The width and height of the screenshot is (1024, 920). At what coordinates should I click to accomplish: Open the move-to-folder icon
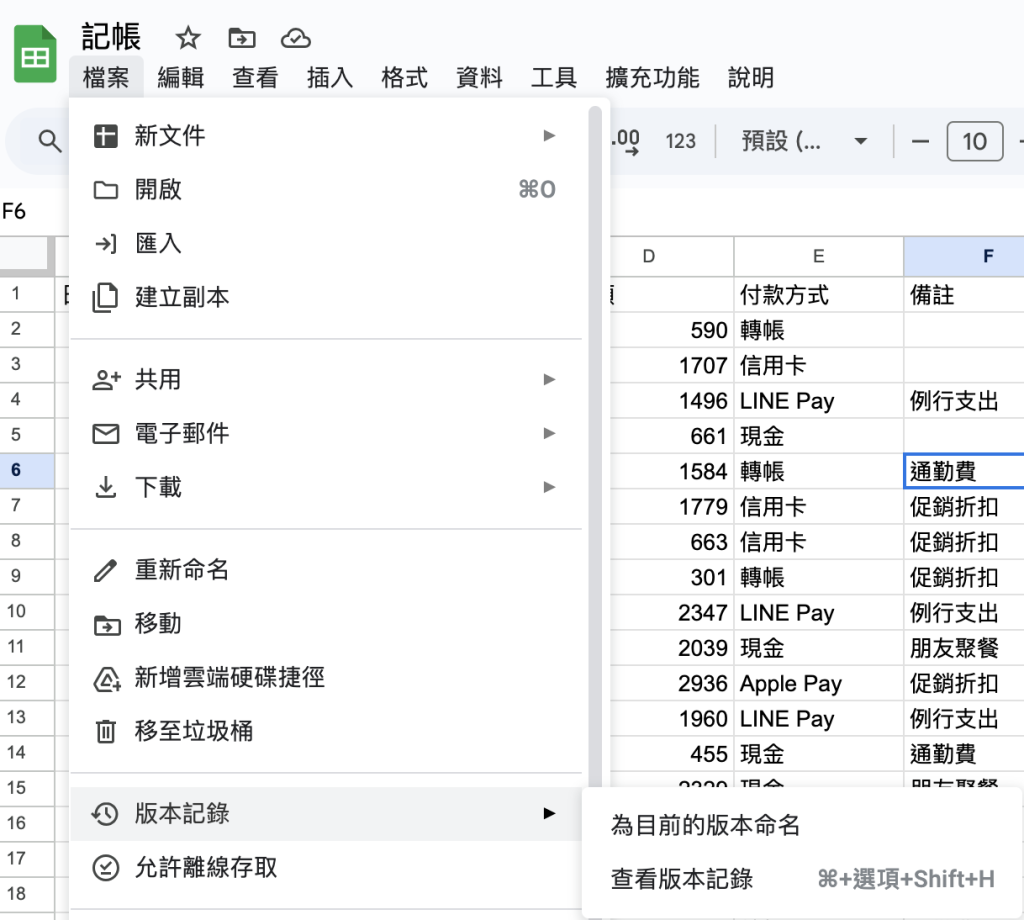coord(241,37)
